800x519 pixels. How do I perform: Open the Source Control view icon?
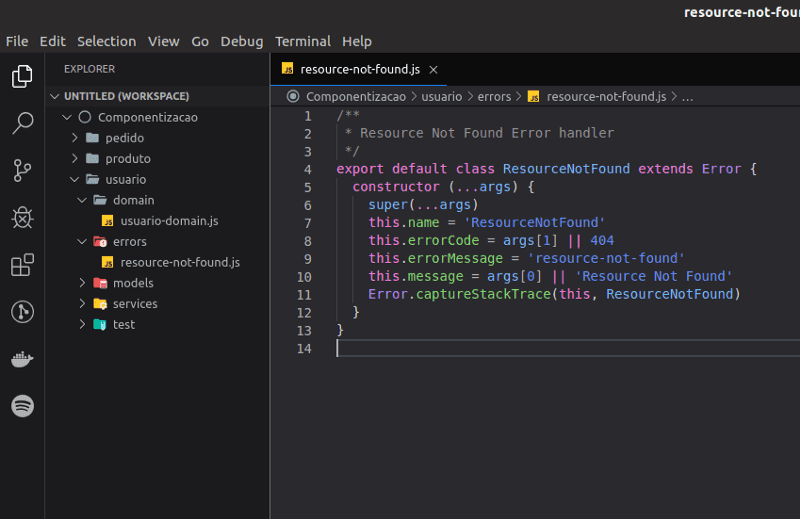[x=22, y=170]
